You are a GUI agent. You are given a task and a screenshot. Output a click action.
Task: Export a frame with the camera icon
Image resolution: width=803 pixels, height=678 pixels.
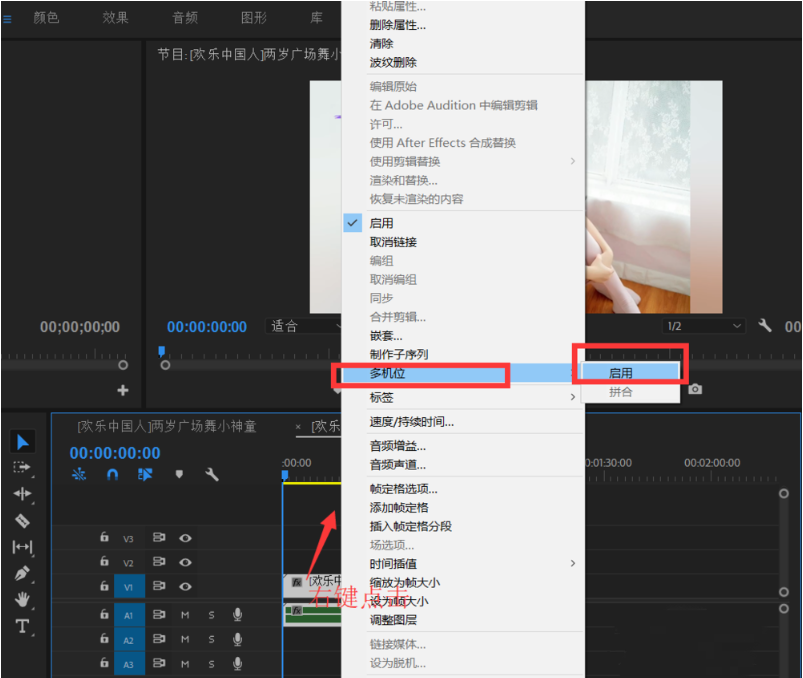tap(695, 389)
